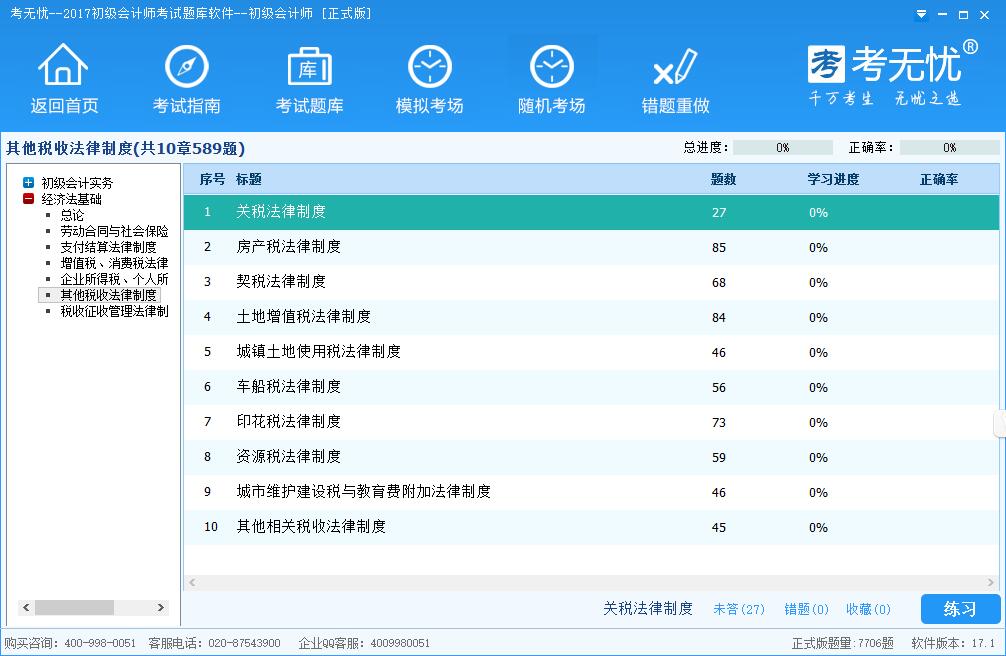
Task: Click the title bar dropdown menu arrow
Action: (921, 14)
